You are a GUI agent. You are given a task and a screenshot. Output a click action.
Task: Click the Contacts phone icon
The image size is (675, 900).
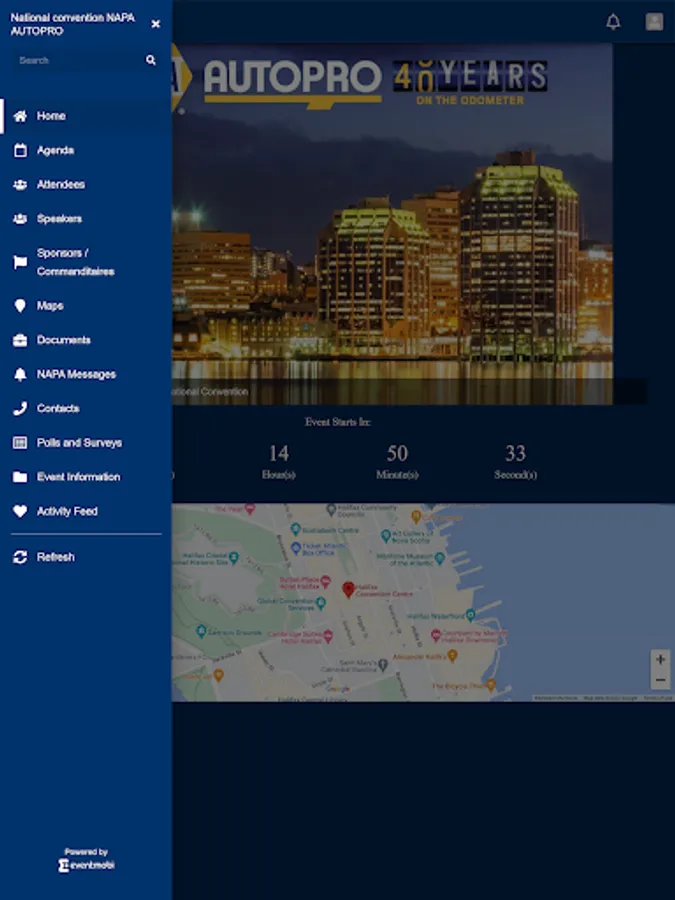(x=20, y=409)
